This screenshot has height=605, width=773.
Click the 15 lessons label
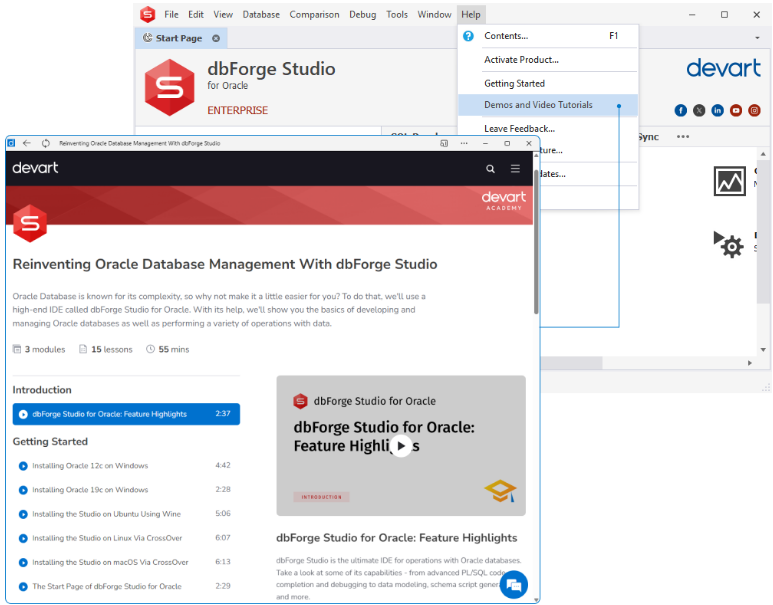111,349
